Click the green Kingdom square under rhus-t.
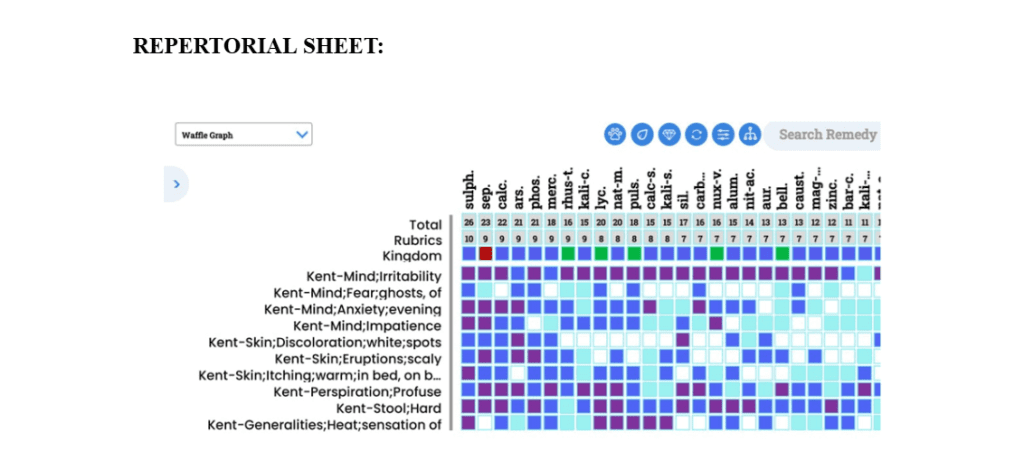 pyautogui.click(x=568, y=254)
